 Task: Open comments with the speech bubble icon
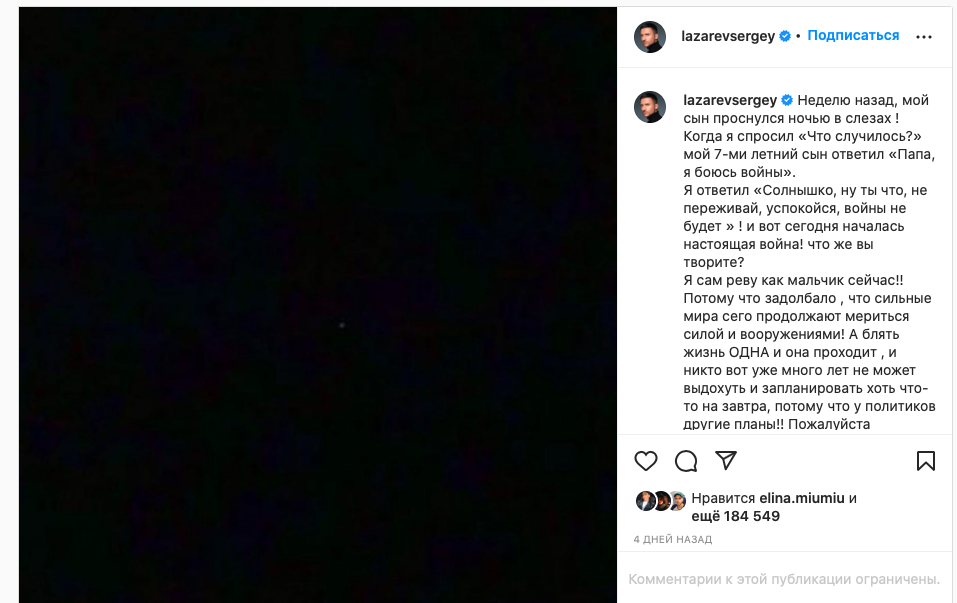pos(686,461)
